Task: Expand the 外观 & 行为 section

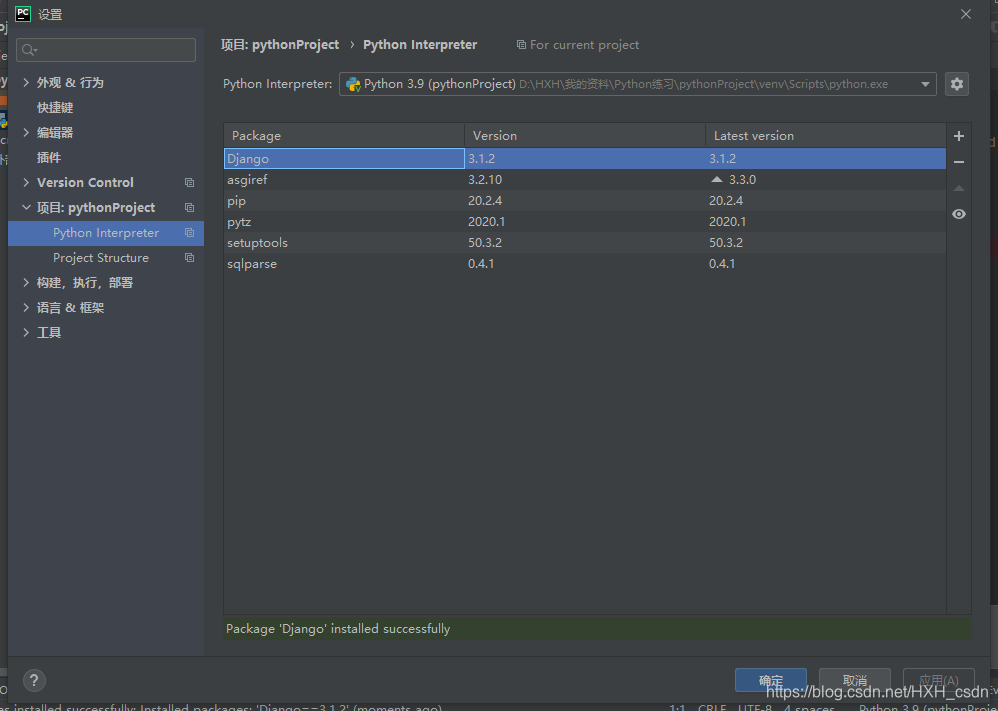Action: pos(26,83)
